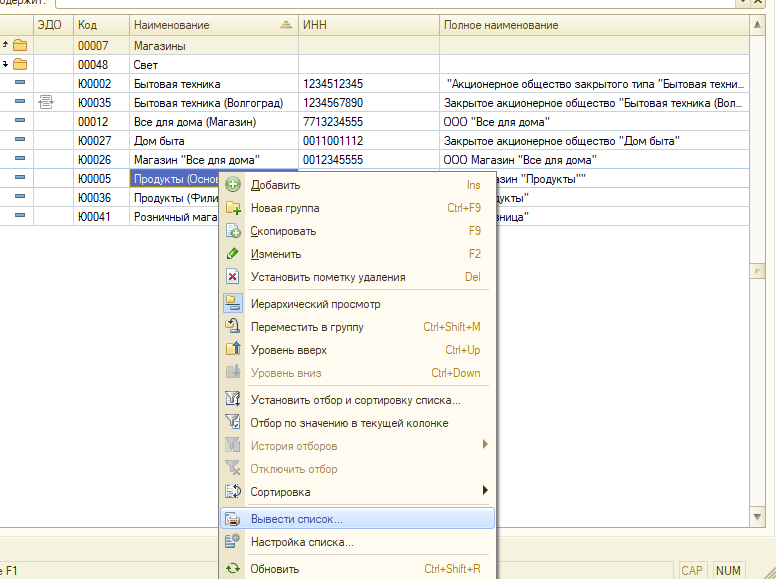Screen dimensions: 776x579
Task: Click the Переместить в группу icon
Action: pos(233,327)
